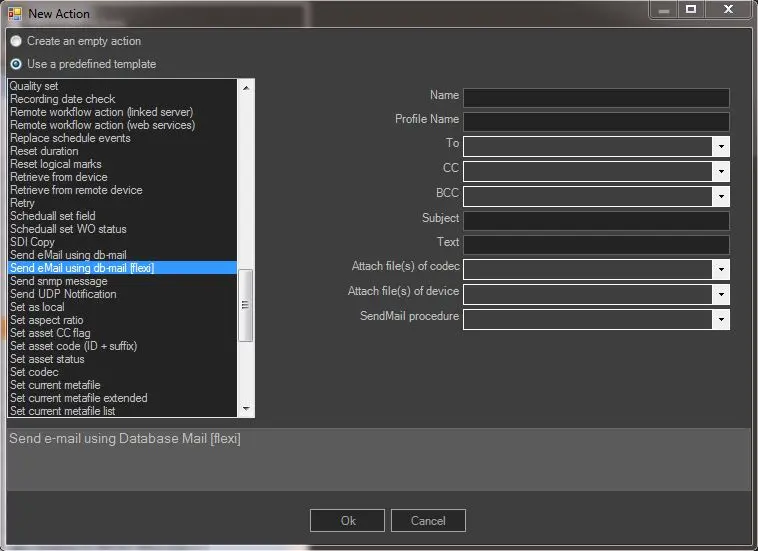Select 'Set aspect ratio' template item
The width and height of the screenshot is (758, 551).
[47, 320]
